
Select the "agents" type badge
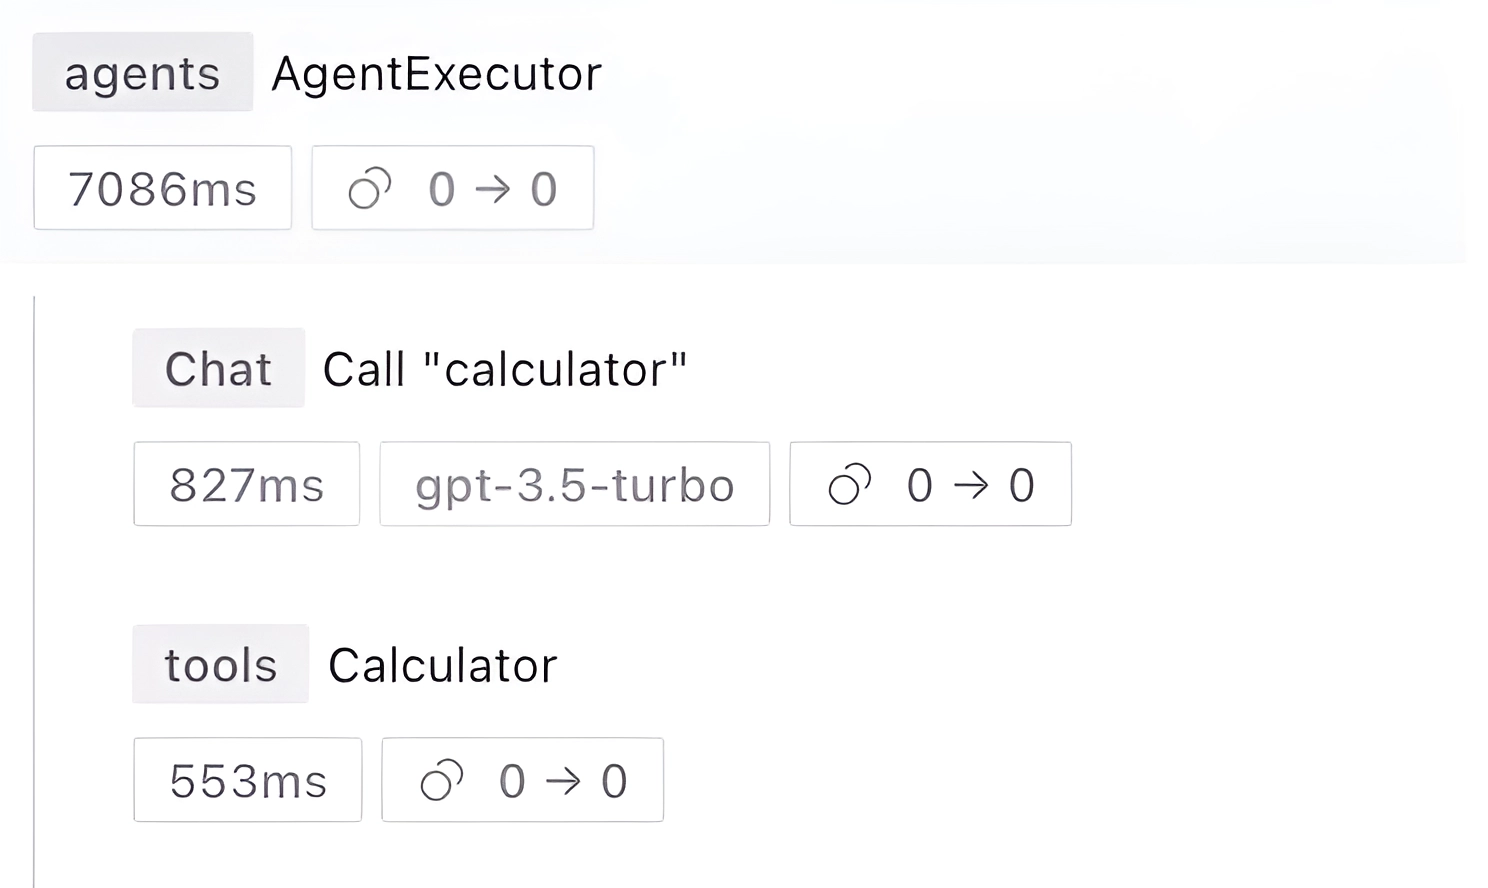142,73
